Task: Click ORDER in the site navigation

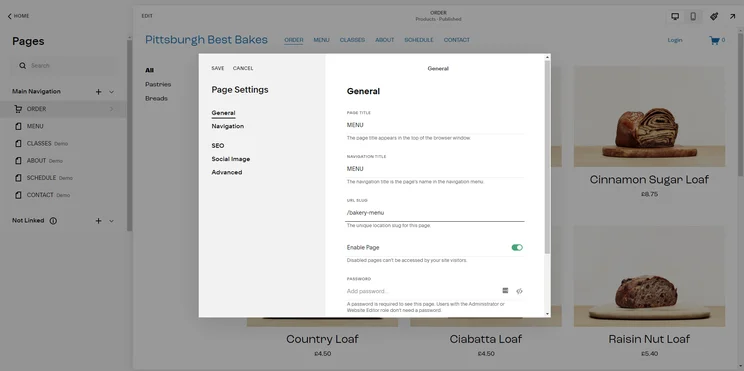Action: pyautogui.click(x=294, y=40)
